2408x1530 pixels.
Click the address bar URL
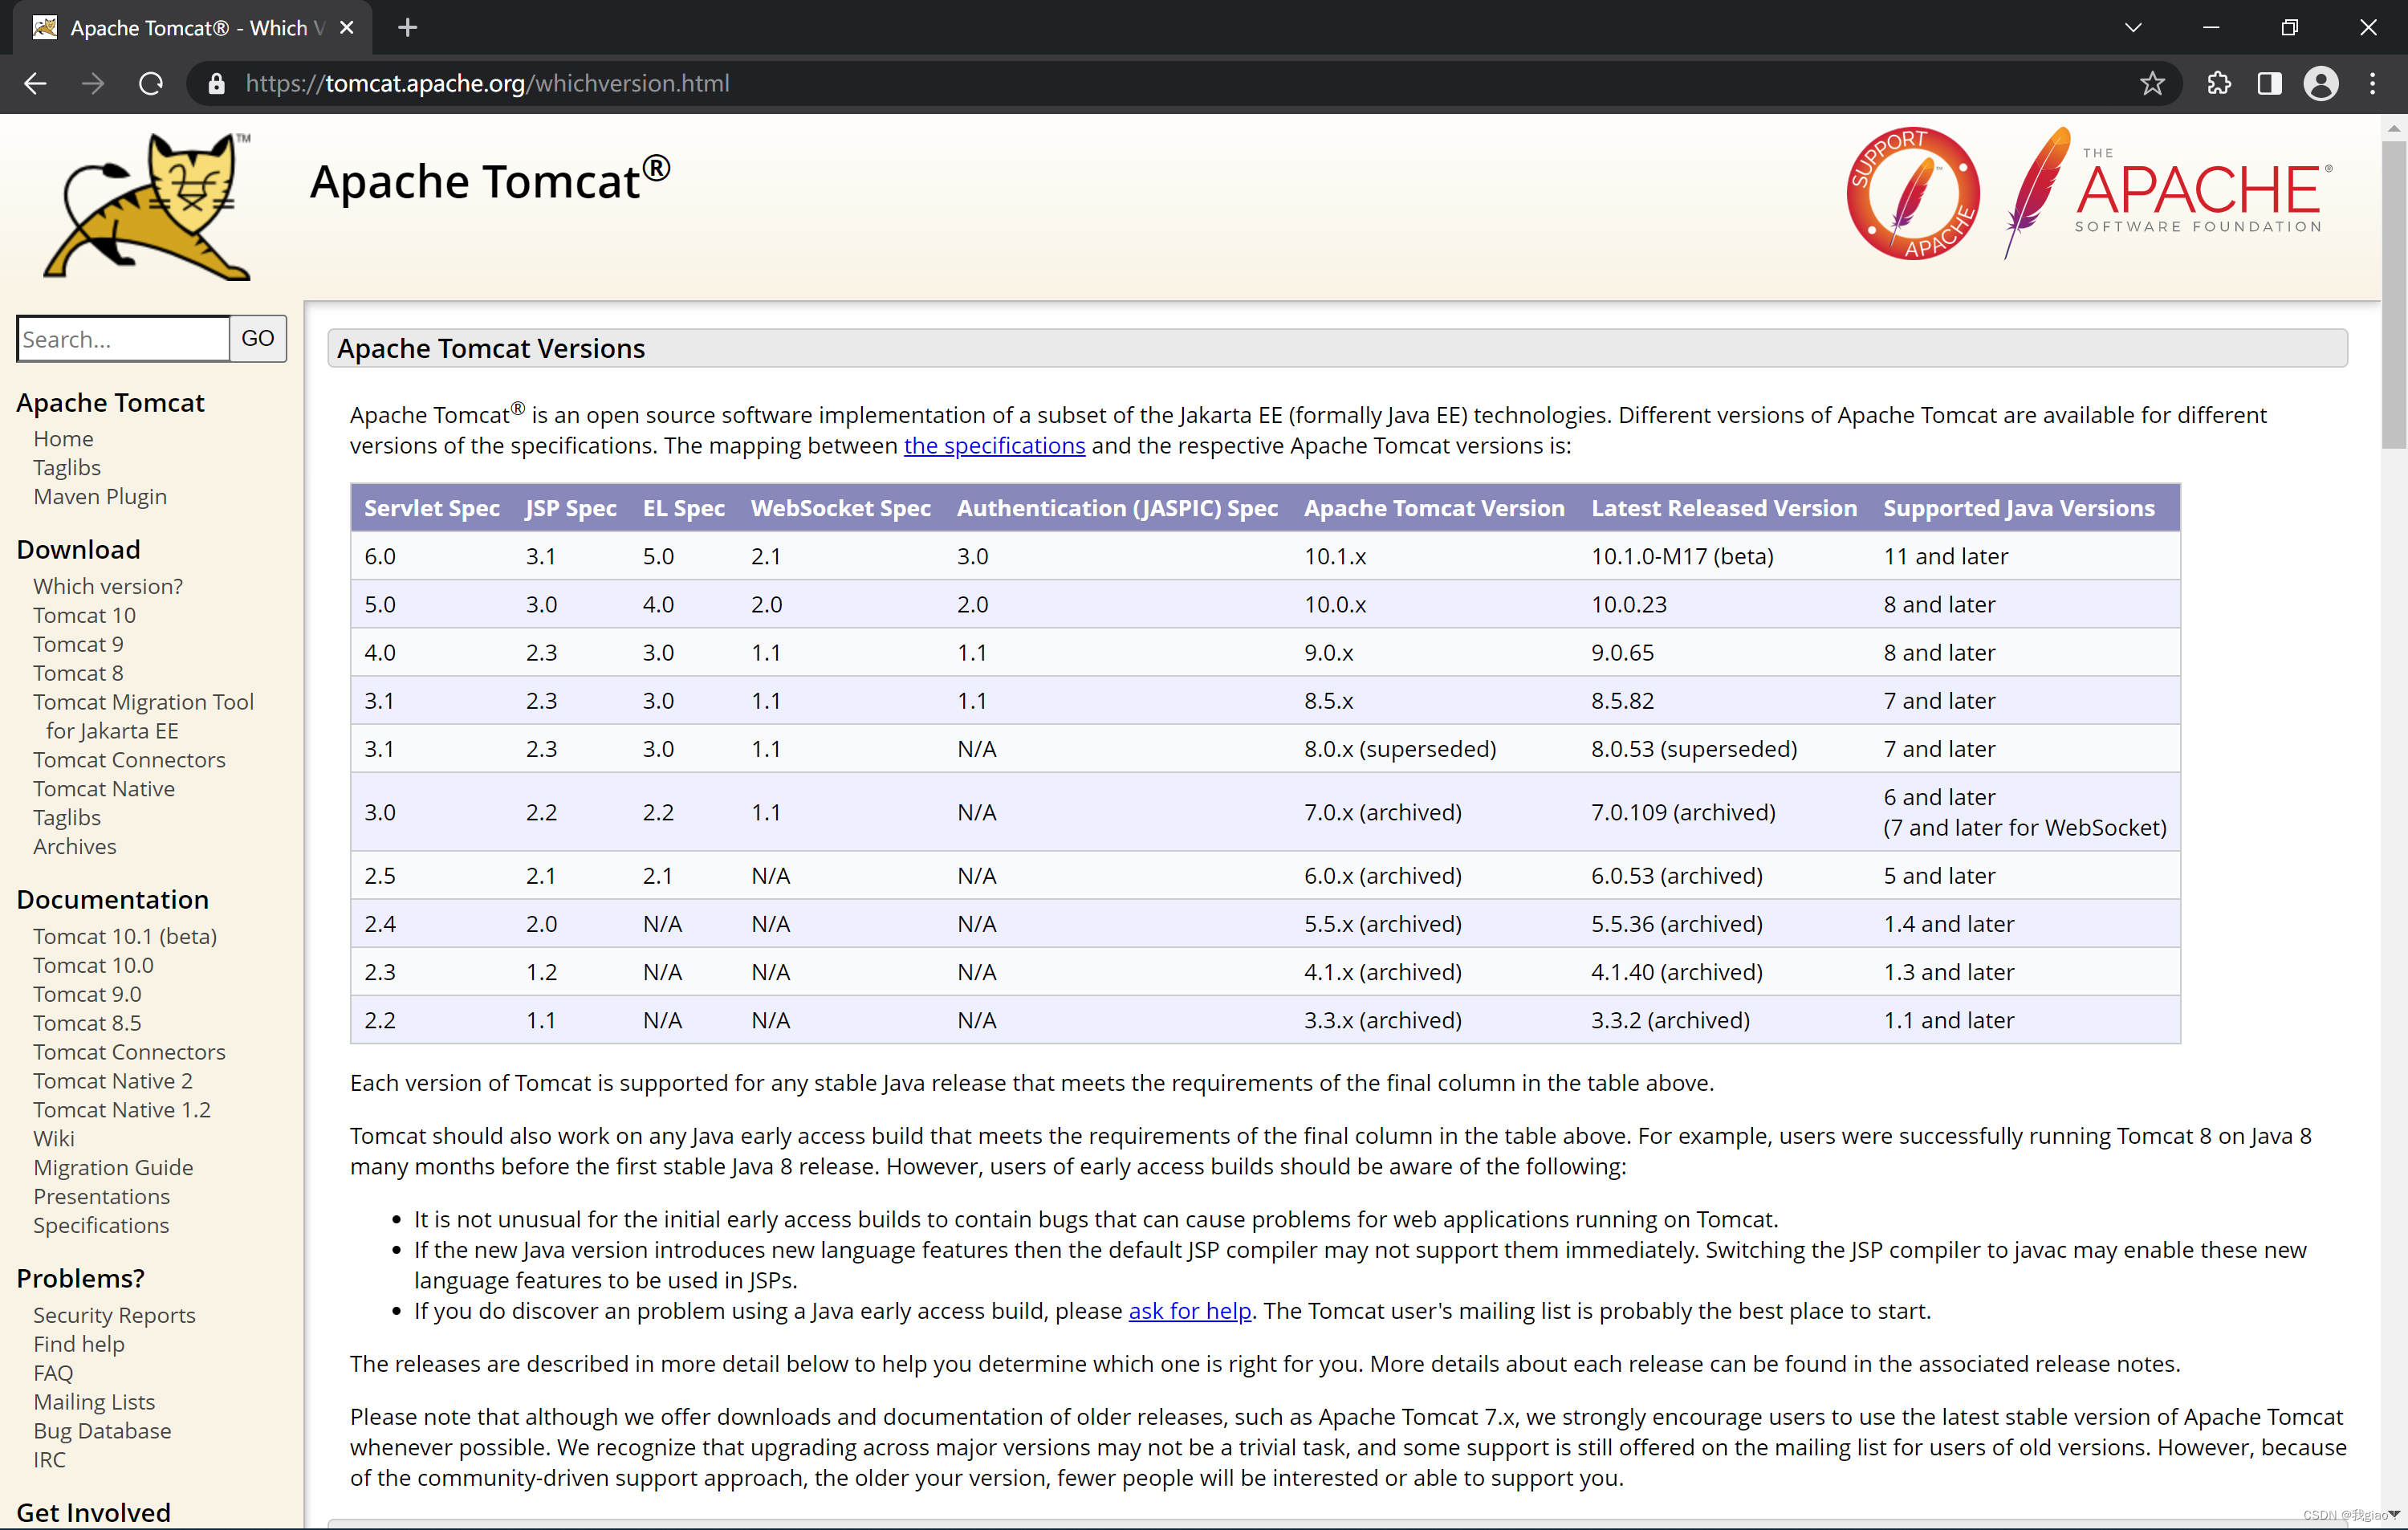487,84
